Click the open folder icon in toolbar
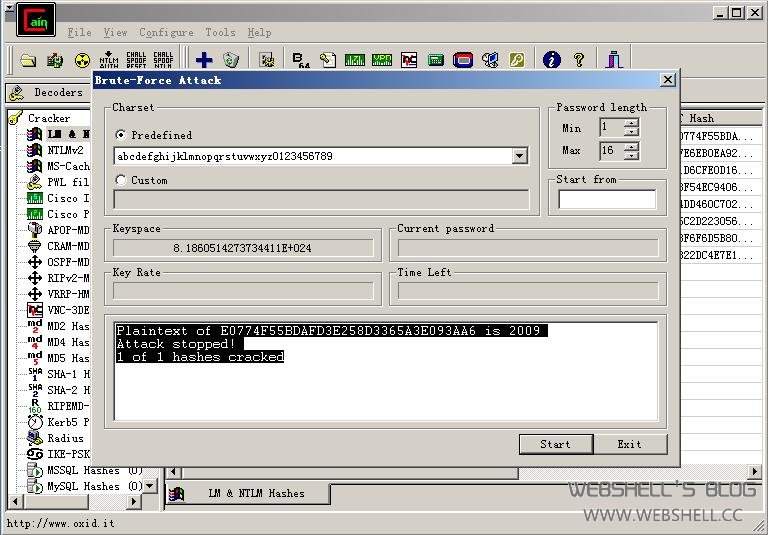Viewport: 768px width, 535px height. point(28,60)
